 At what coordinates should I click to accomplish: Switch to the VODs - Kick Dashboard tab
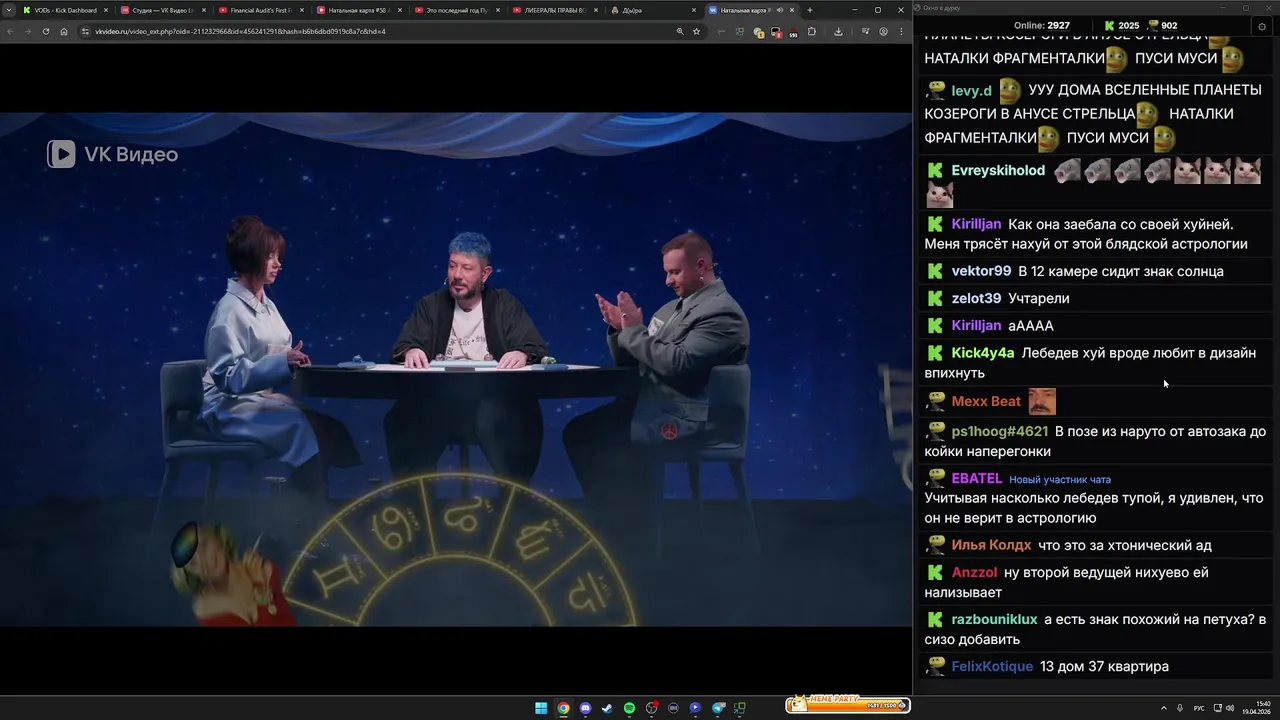(x=64, y=10)
